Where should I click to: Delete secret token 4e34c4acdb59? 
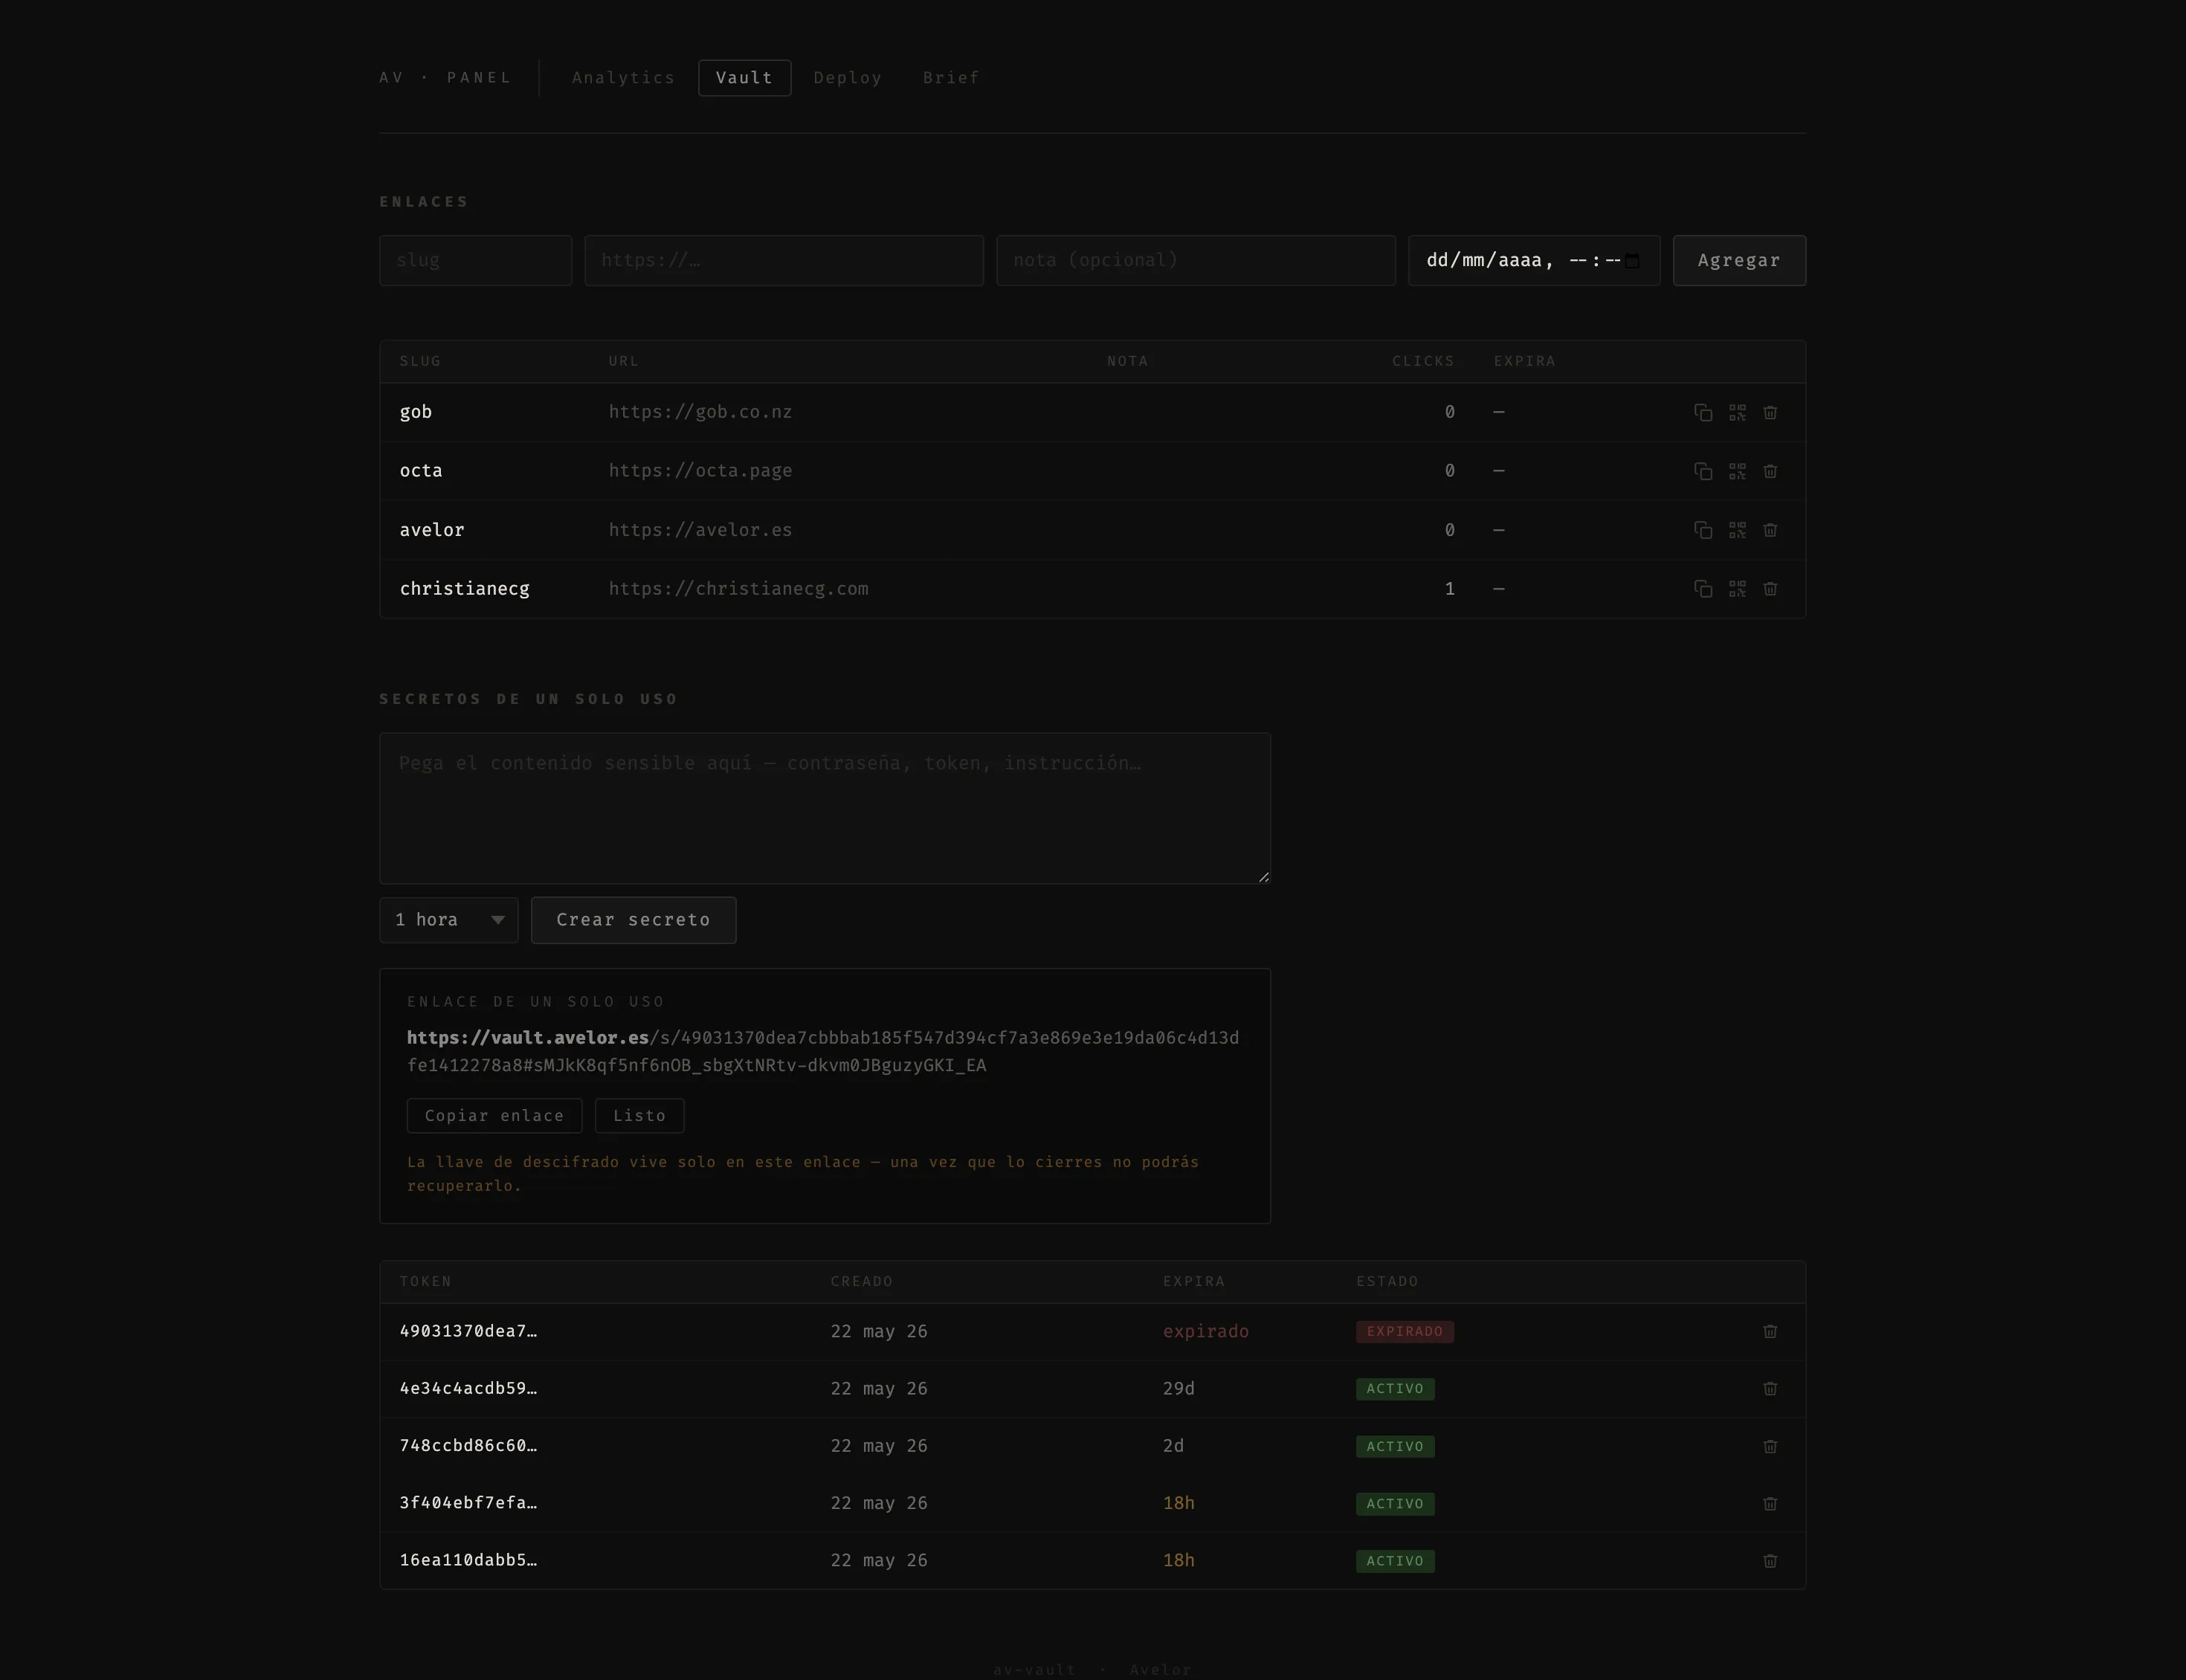[x=1770, y=1388]
